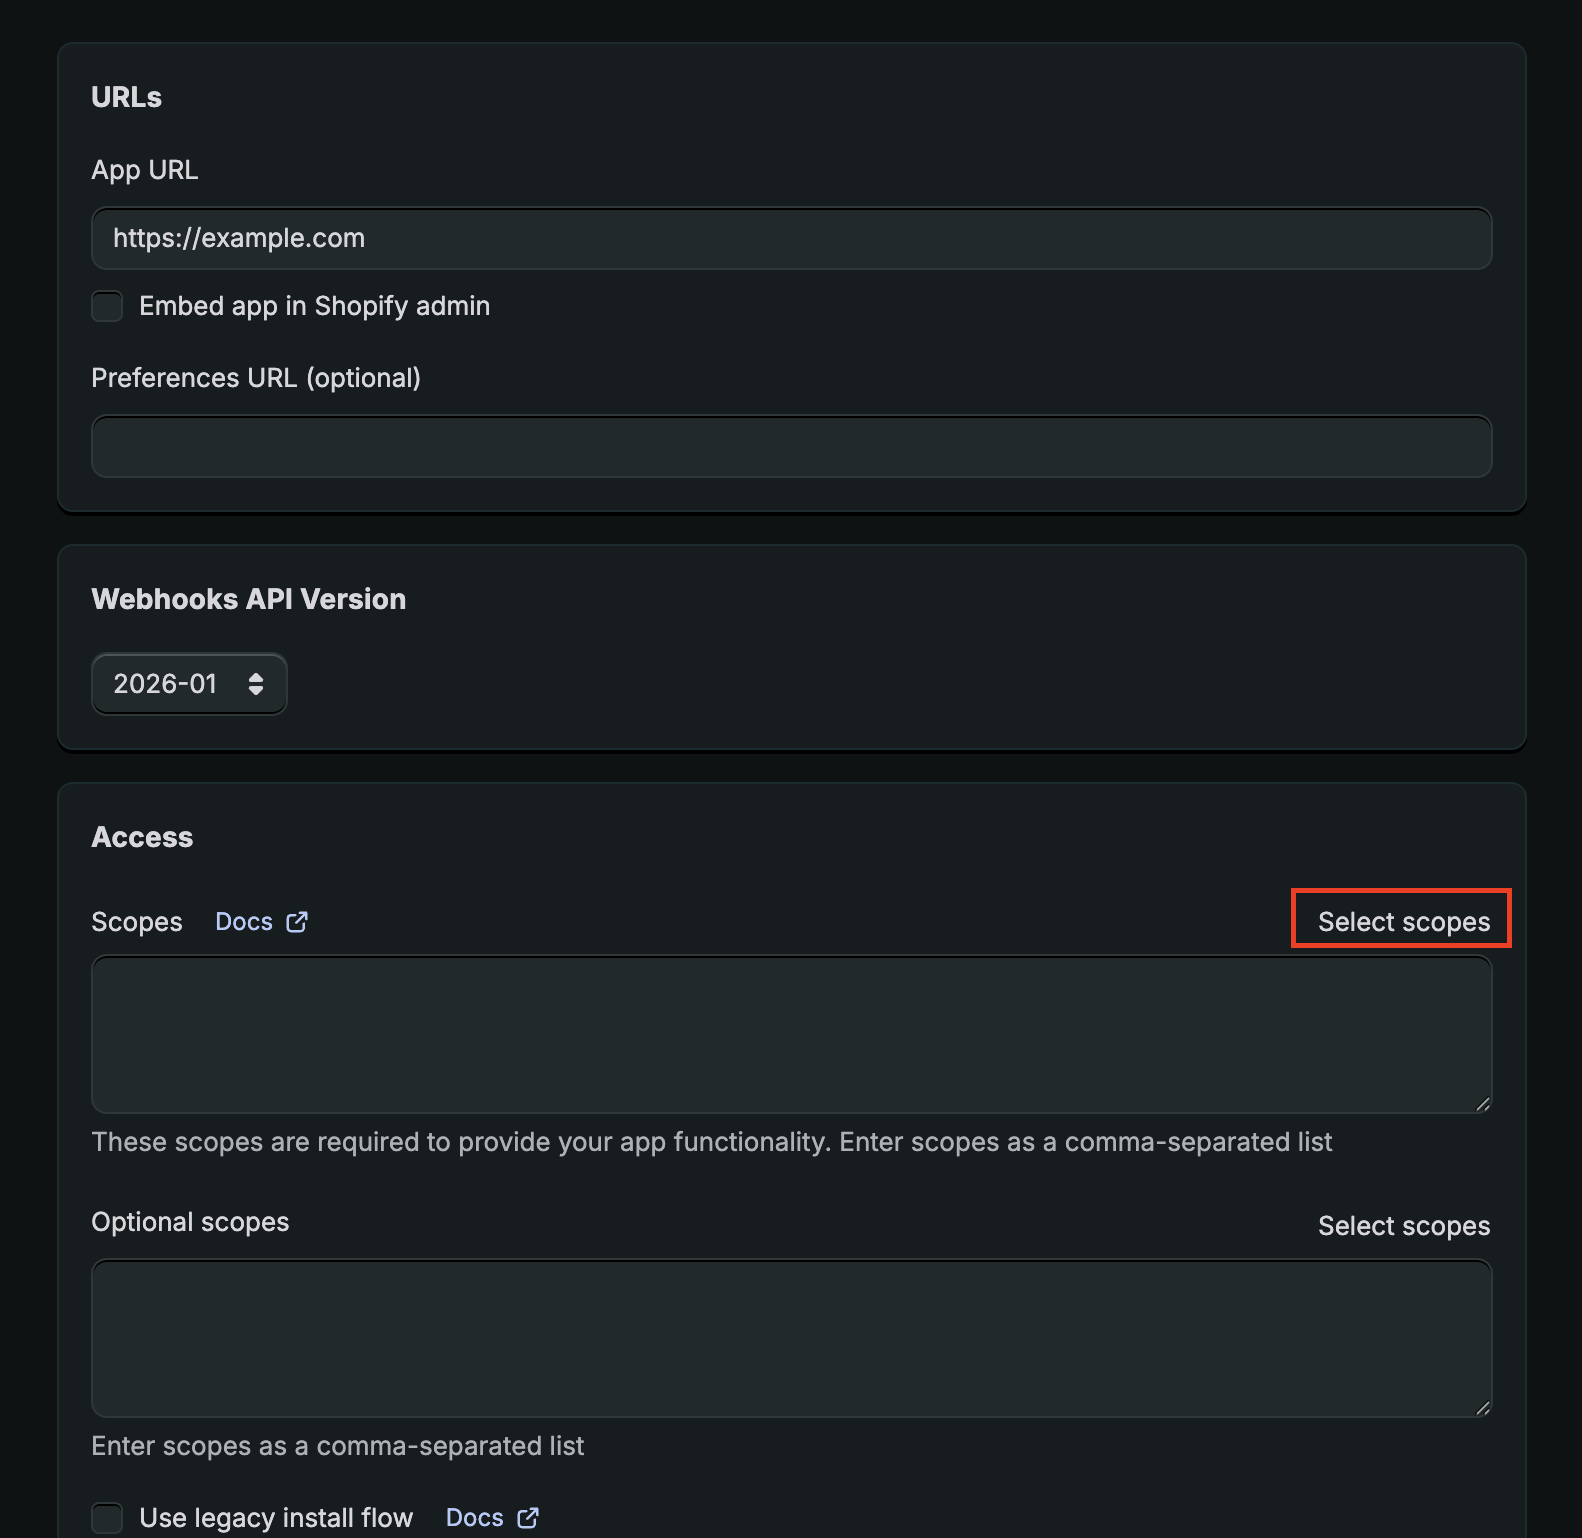Click inside the Optional scopes textarea
Viewport: 1582px width, 1538px height.
click(x=791, y=1338)
